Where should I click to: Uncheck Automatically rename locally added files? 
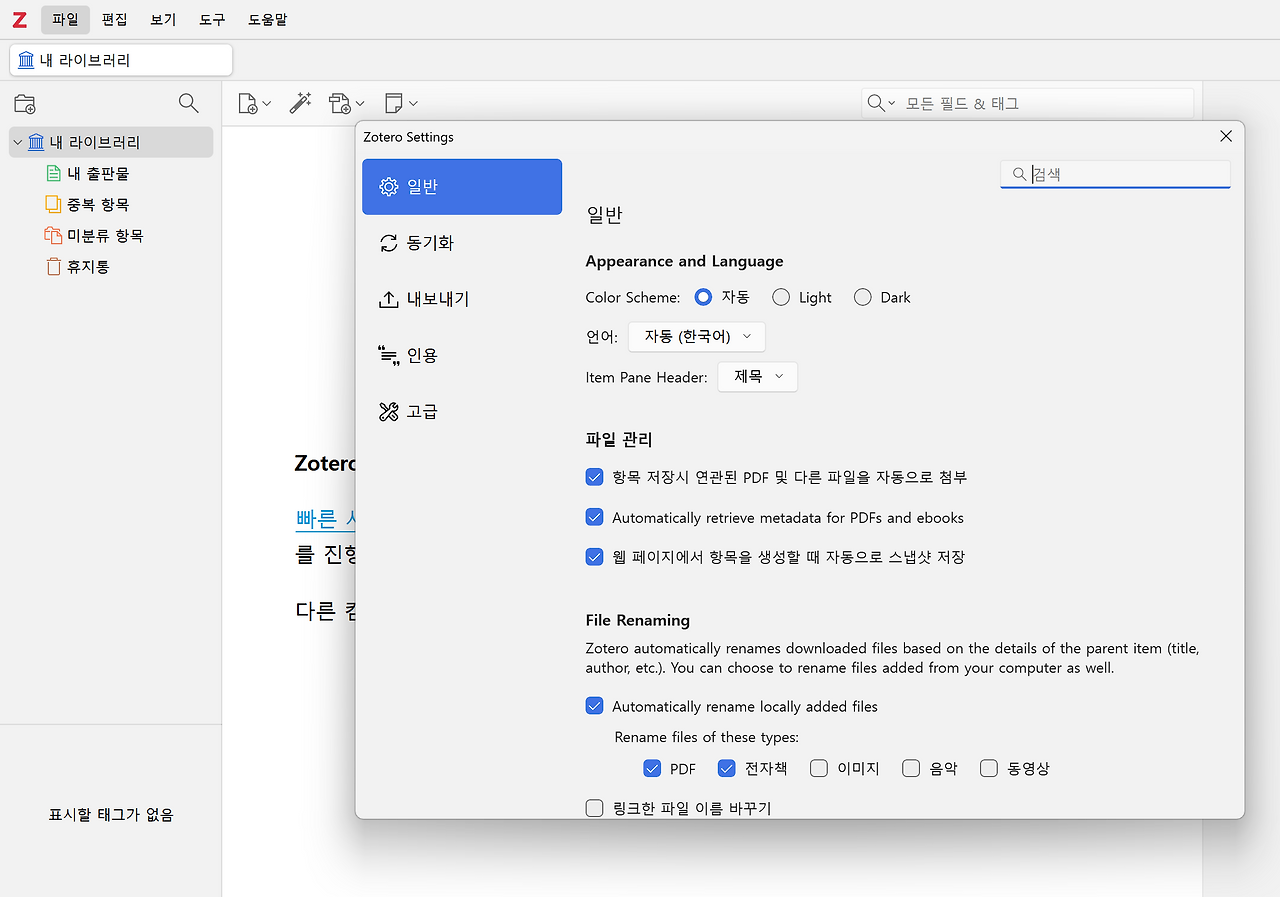[595, 706]
